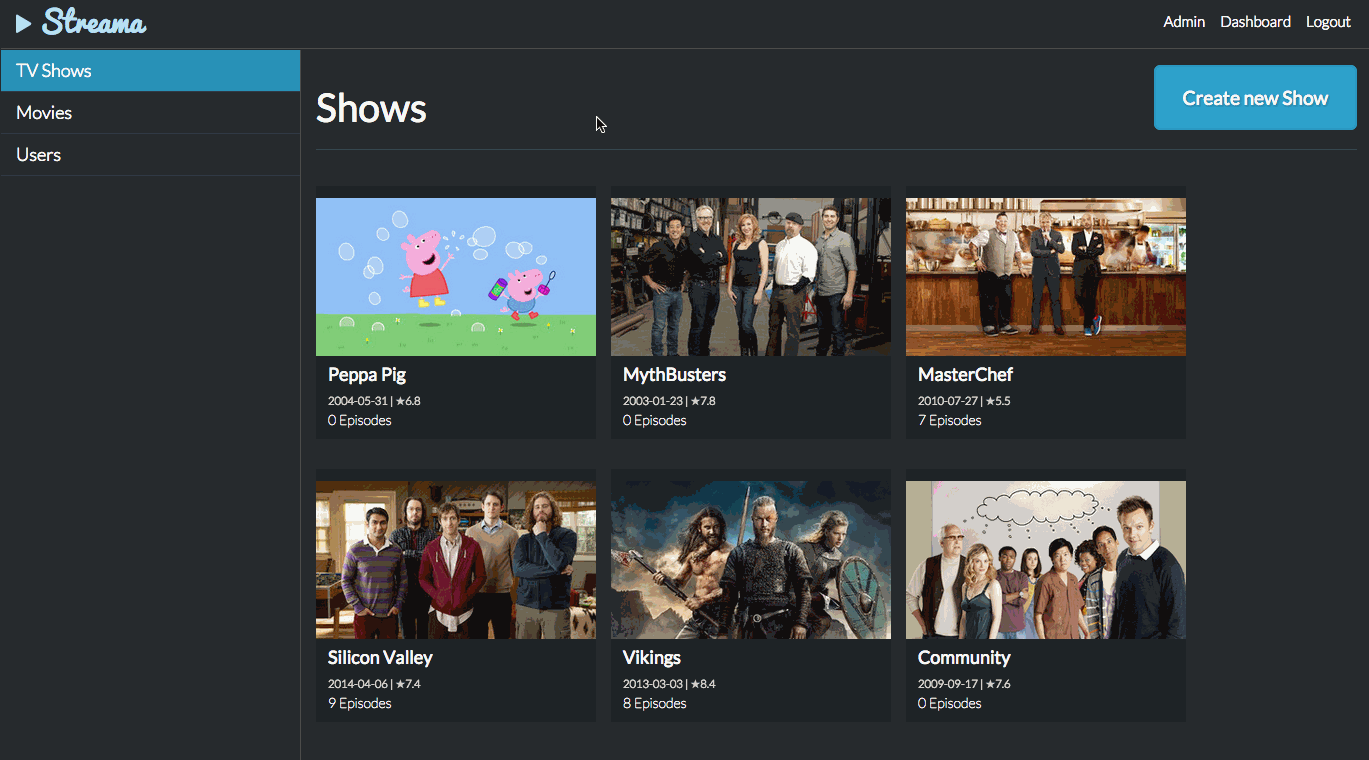Open the Movies section in the sidebar
Viewport: 1369px width, 760px height.
point(150,113)
